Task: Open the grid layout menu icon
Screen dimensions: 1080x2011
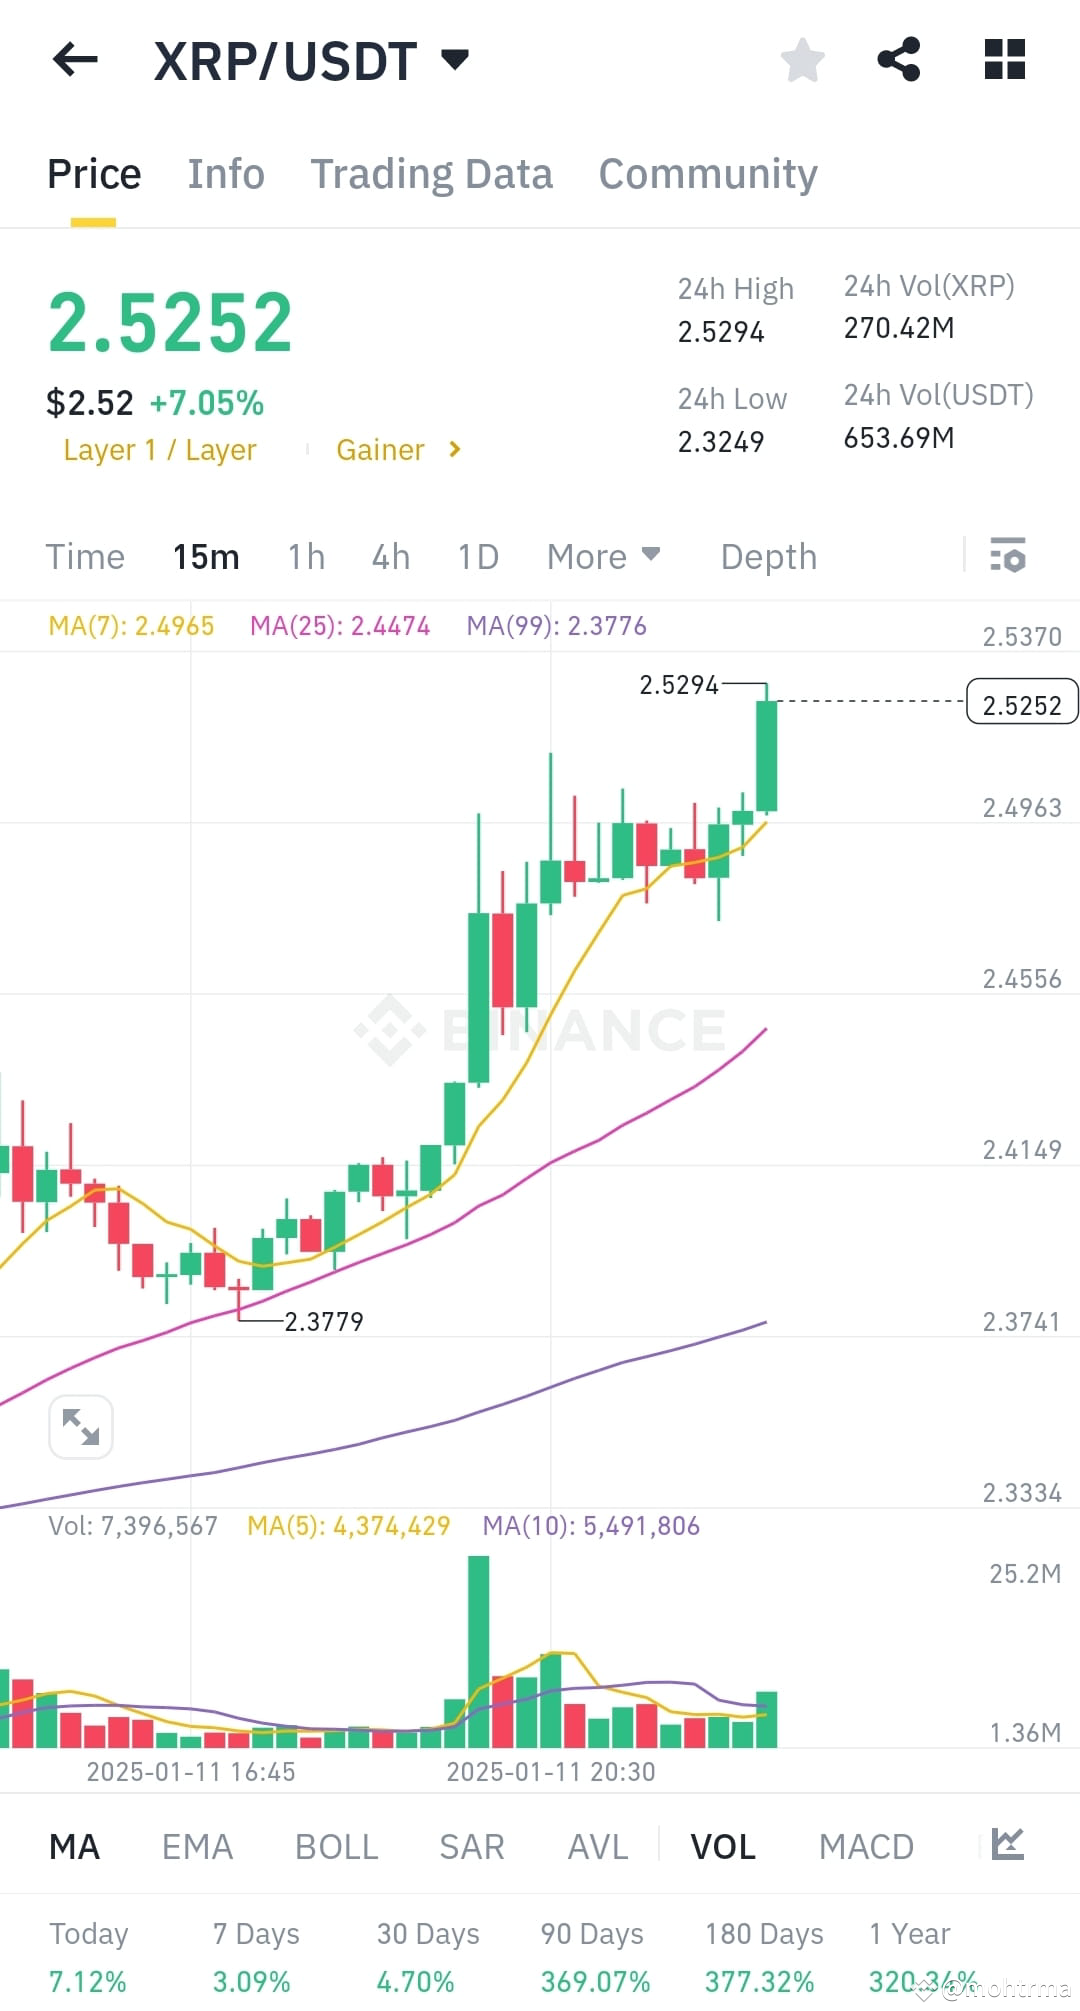Action: [1005, 60]
